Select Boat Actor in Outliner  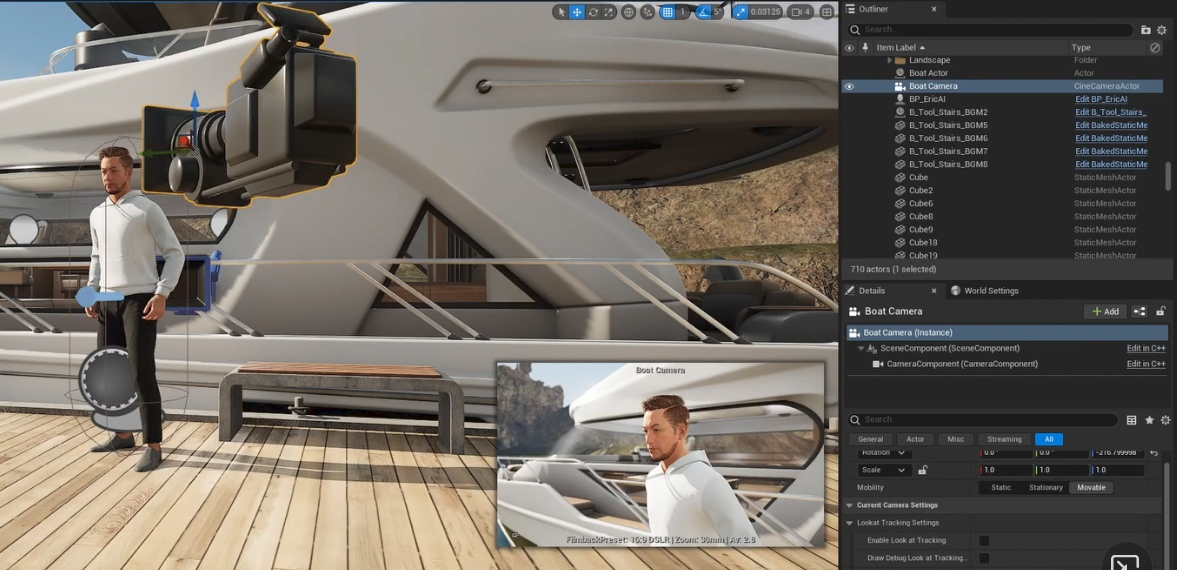929,73
